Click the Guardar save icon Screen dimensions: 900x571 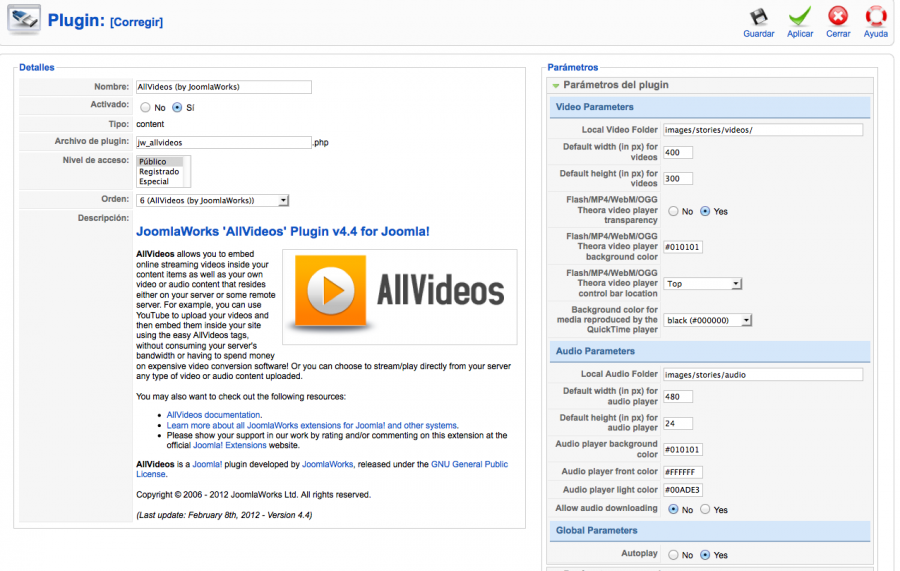759,17
